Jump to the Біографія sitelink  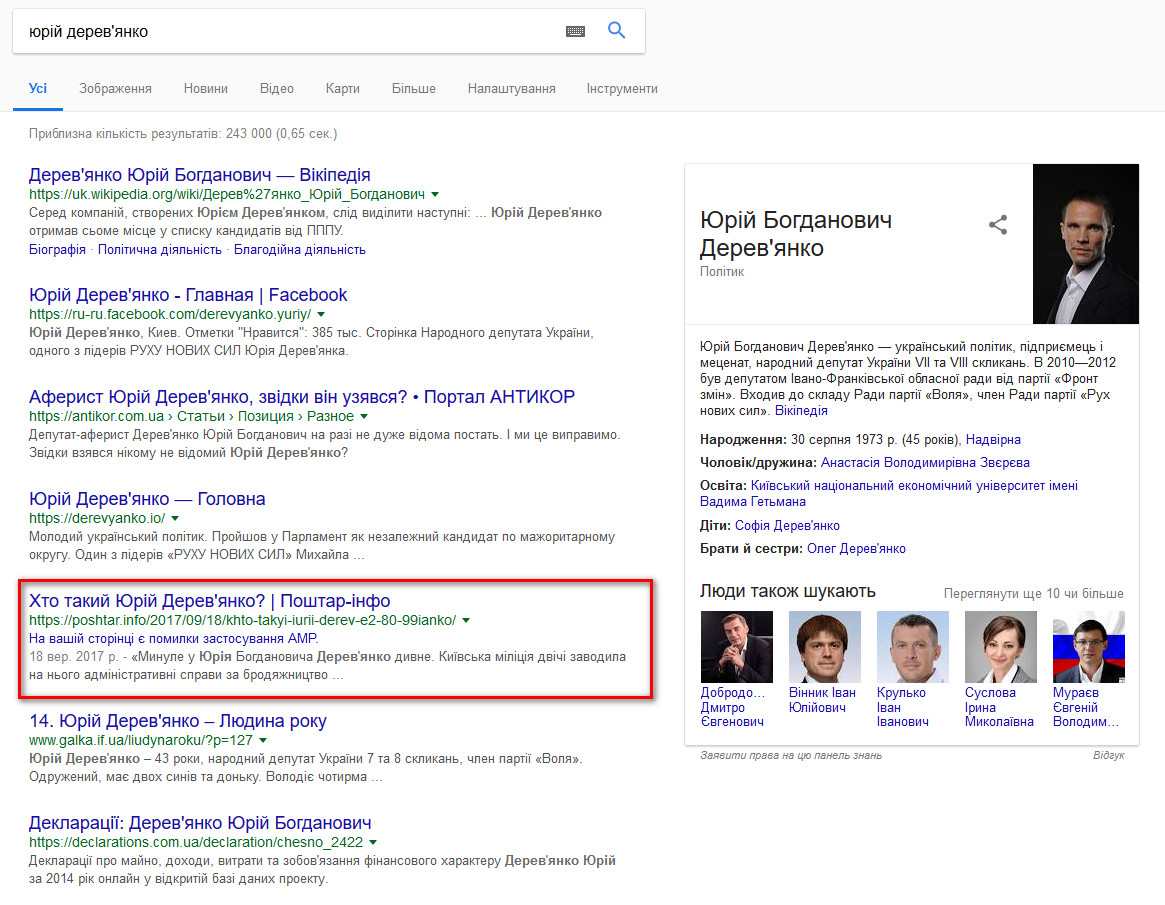(x=57, y=250)
